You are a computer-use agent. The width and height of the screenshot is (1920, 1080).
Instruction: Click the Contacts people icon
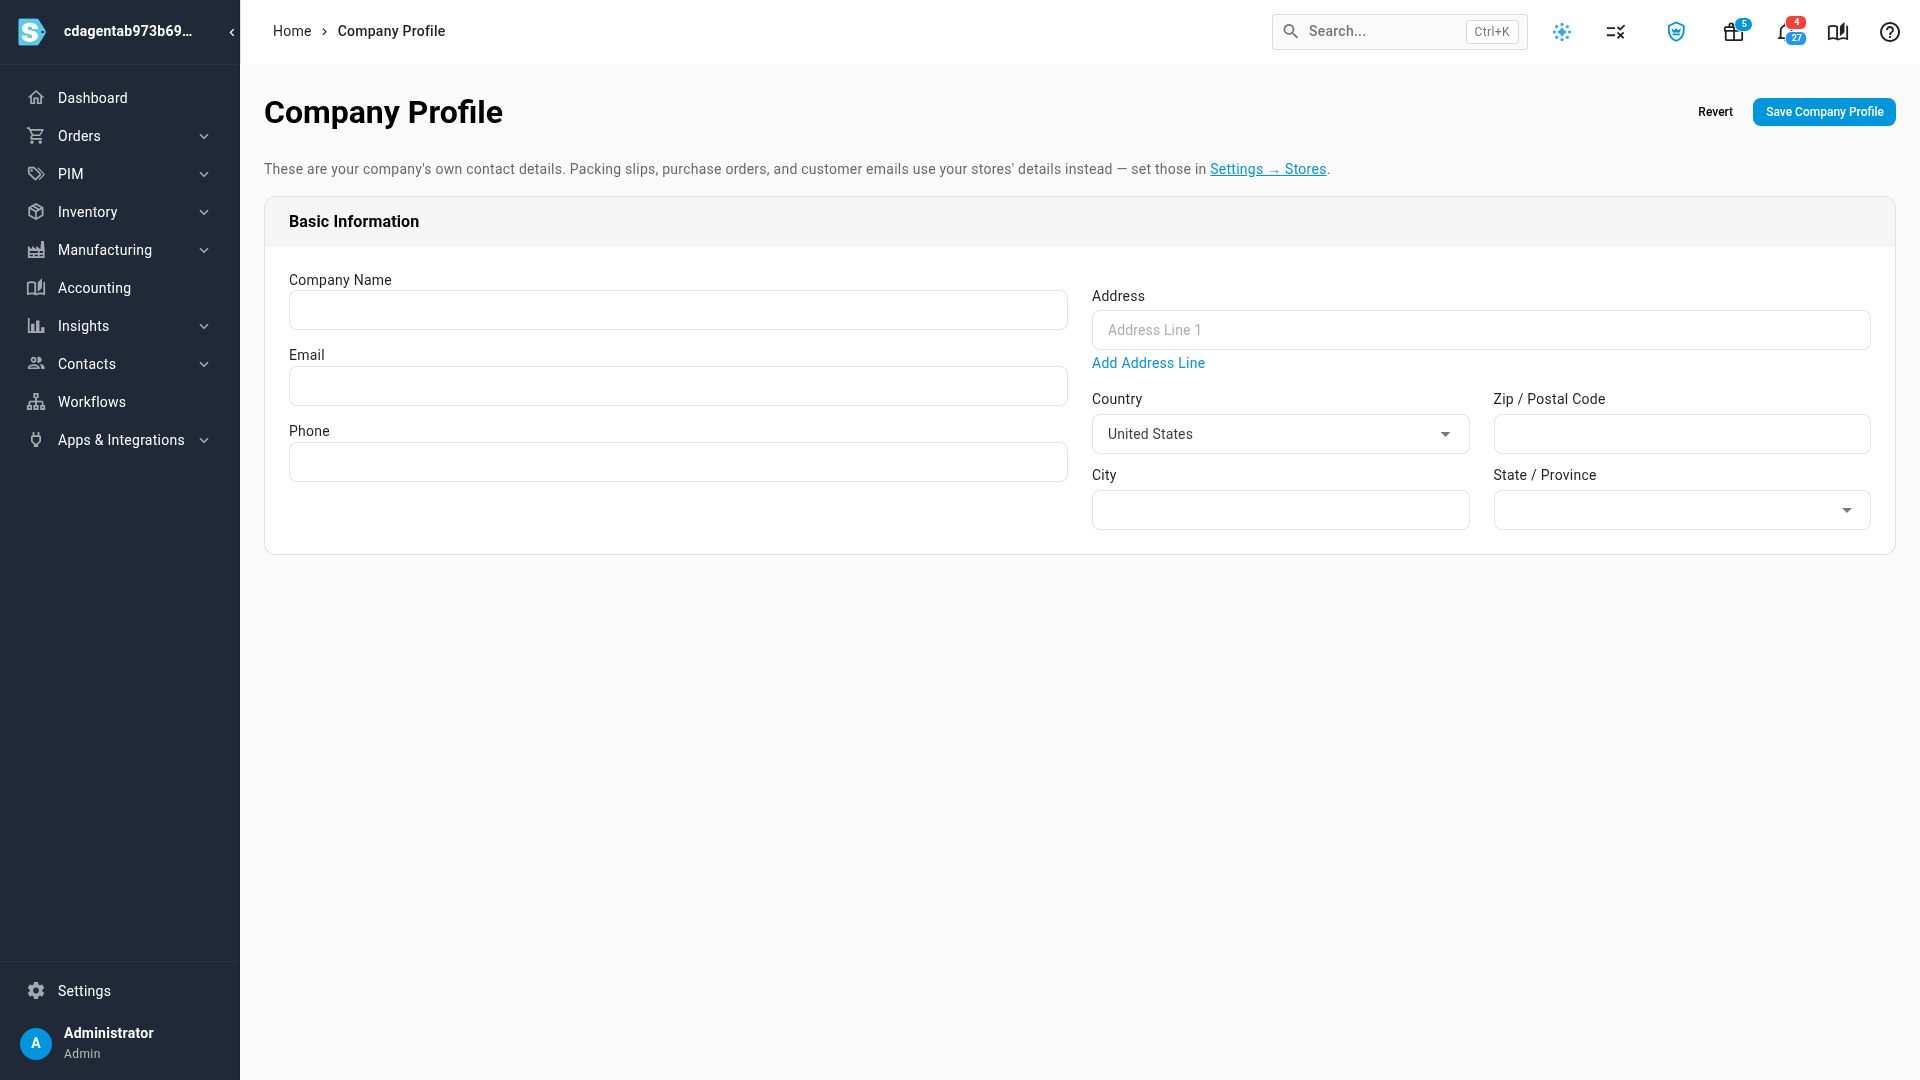click(36, 364)
